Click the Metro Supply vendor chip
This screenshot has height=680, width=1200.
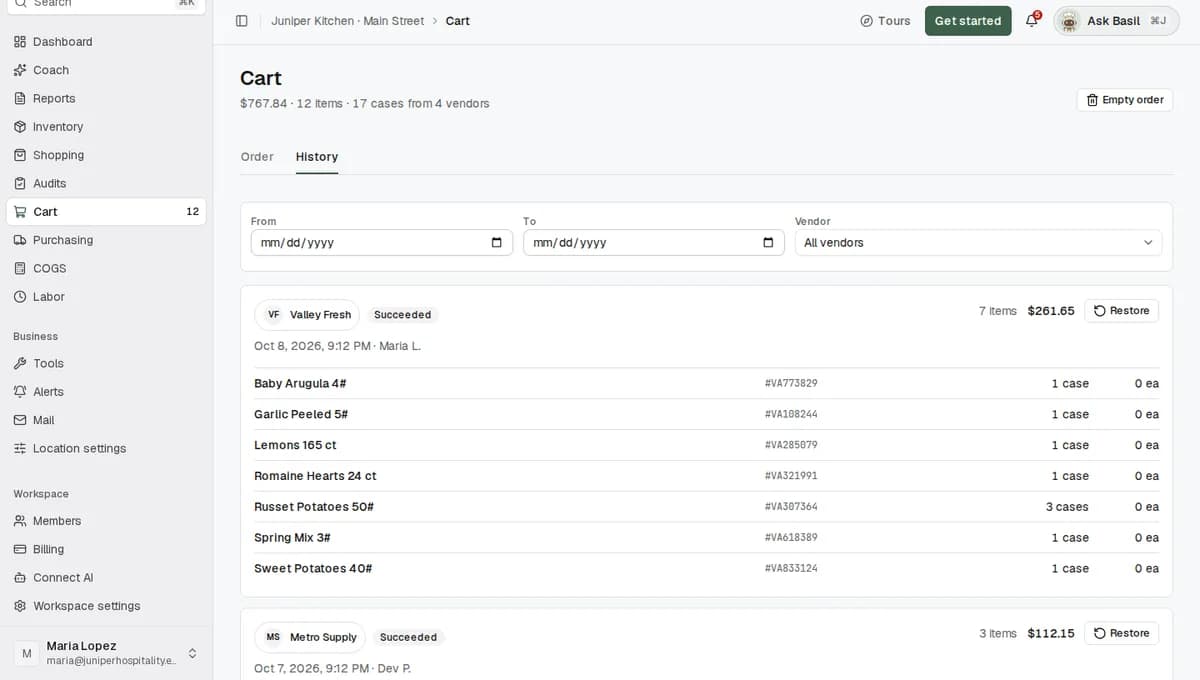coord(310,637)
